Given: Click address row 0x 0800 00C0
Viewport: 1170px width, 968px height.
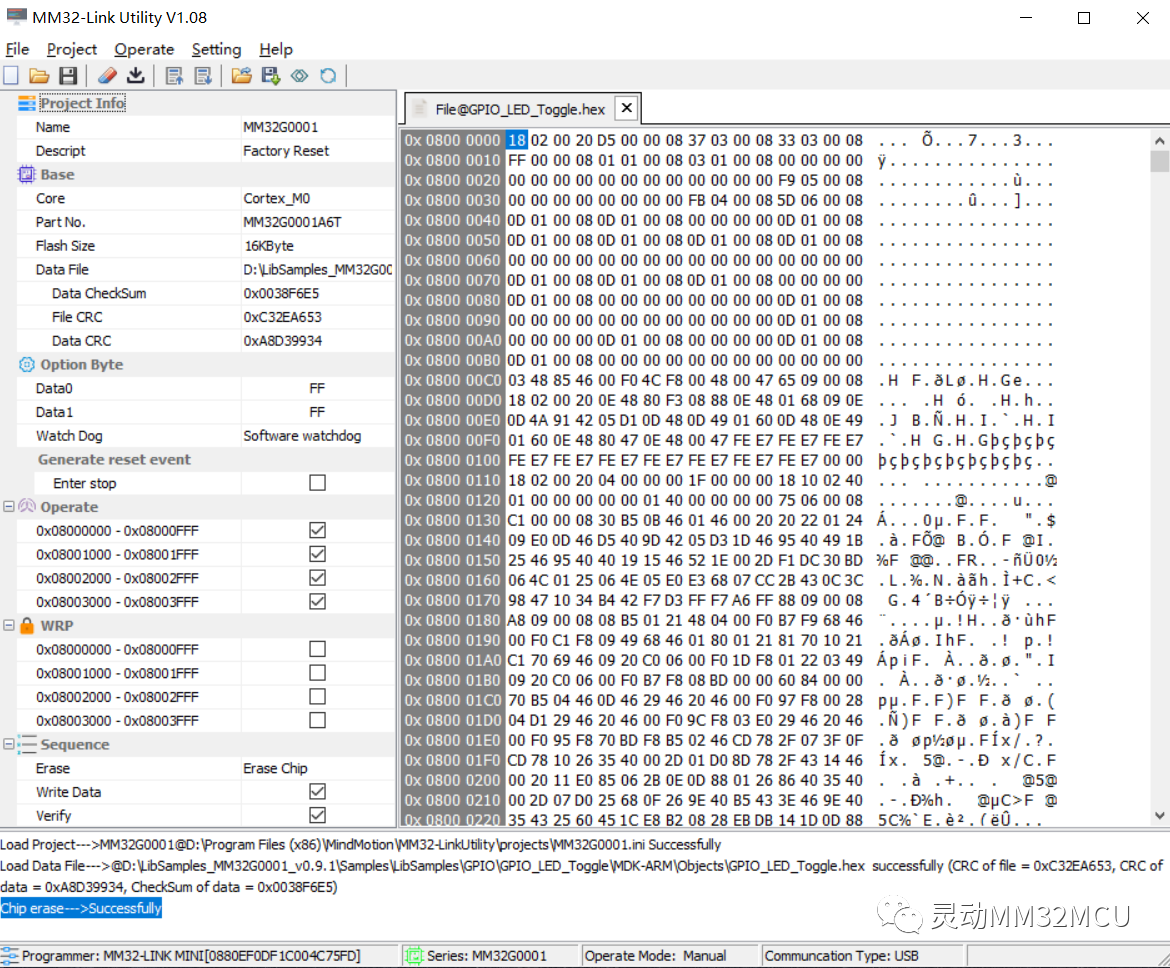Looking at the screenshot, I should coord(452,380).
